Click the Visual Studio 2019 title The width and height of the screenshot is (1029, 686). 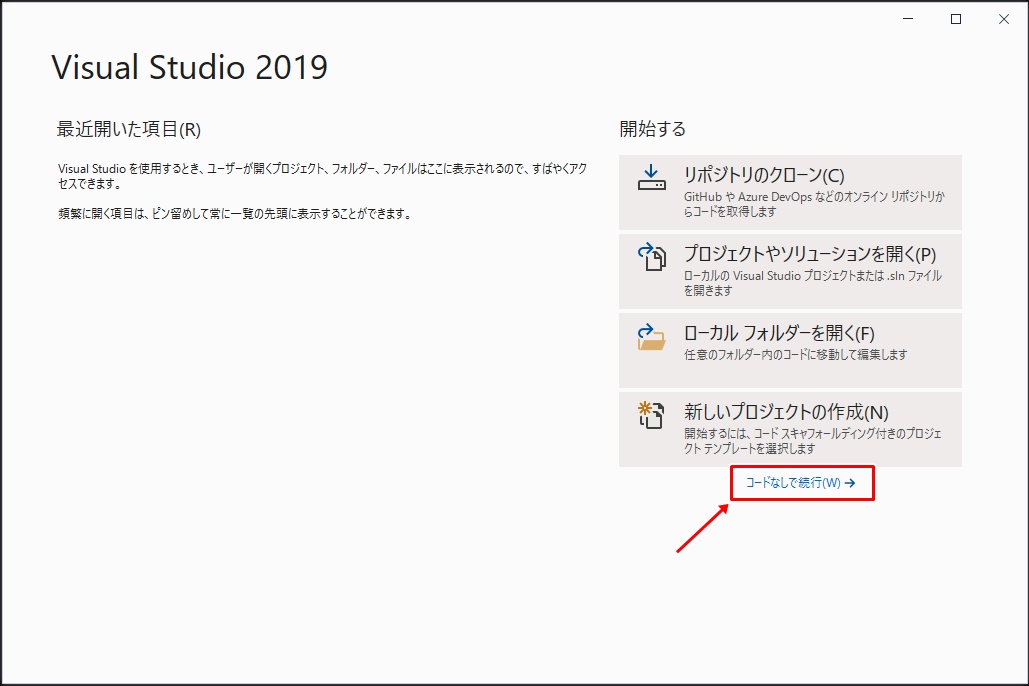tap(190, 68)
